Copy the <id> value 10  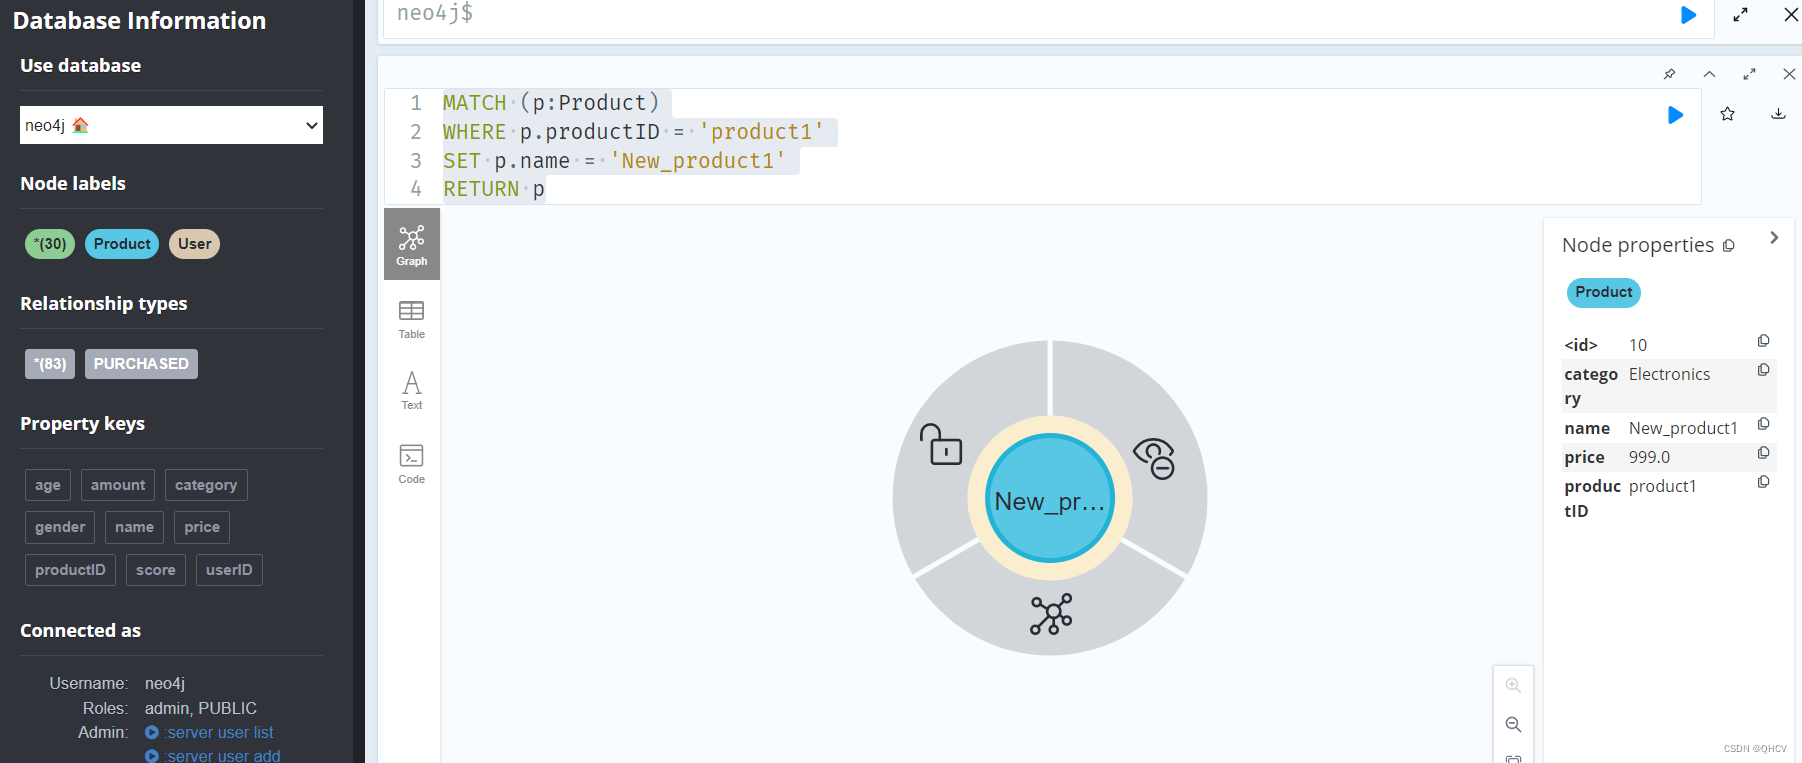coord(1763,341)
